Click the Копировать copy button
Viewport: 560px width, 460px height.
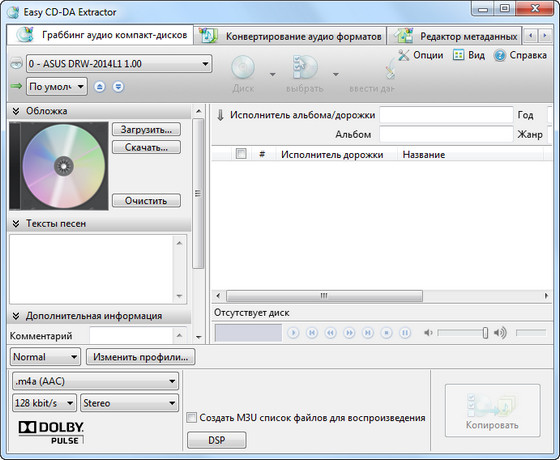[x=492, y=410]
